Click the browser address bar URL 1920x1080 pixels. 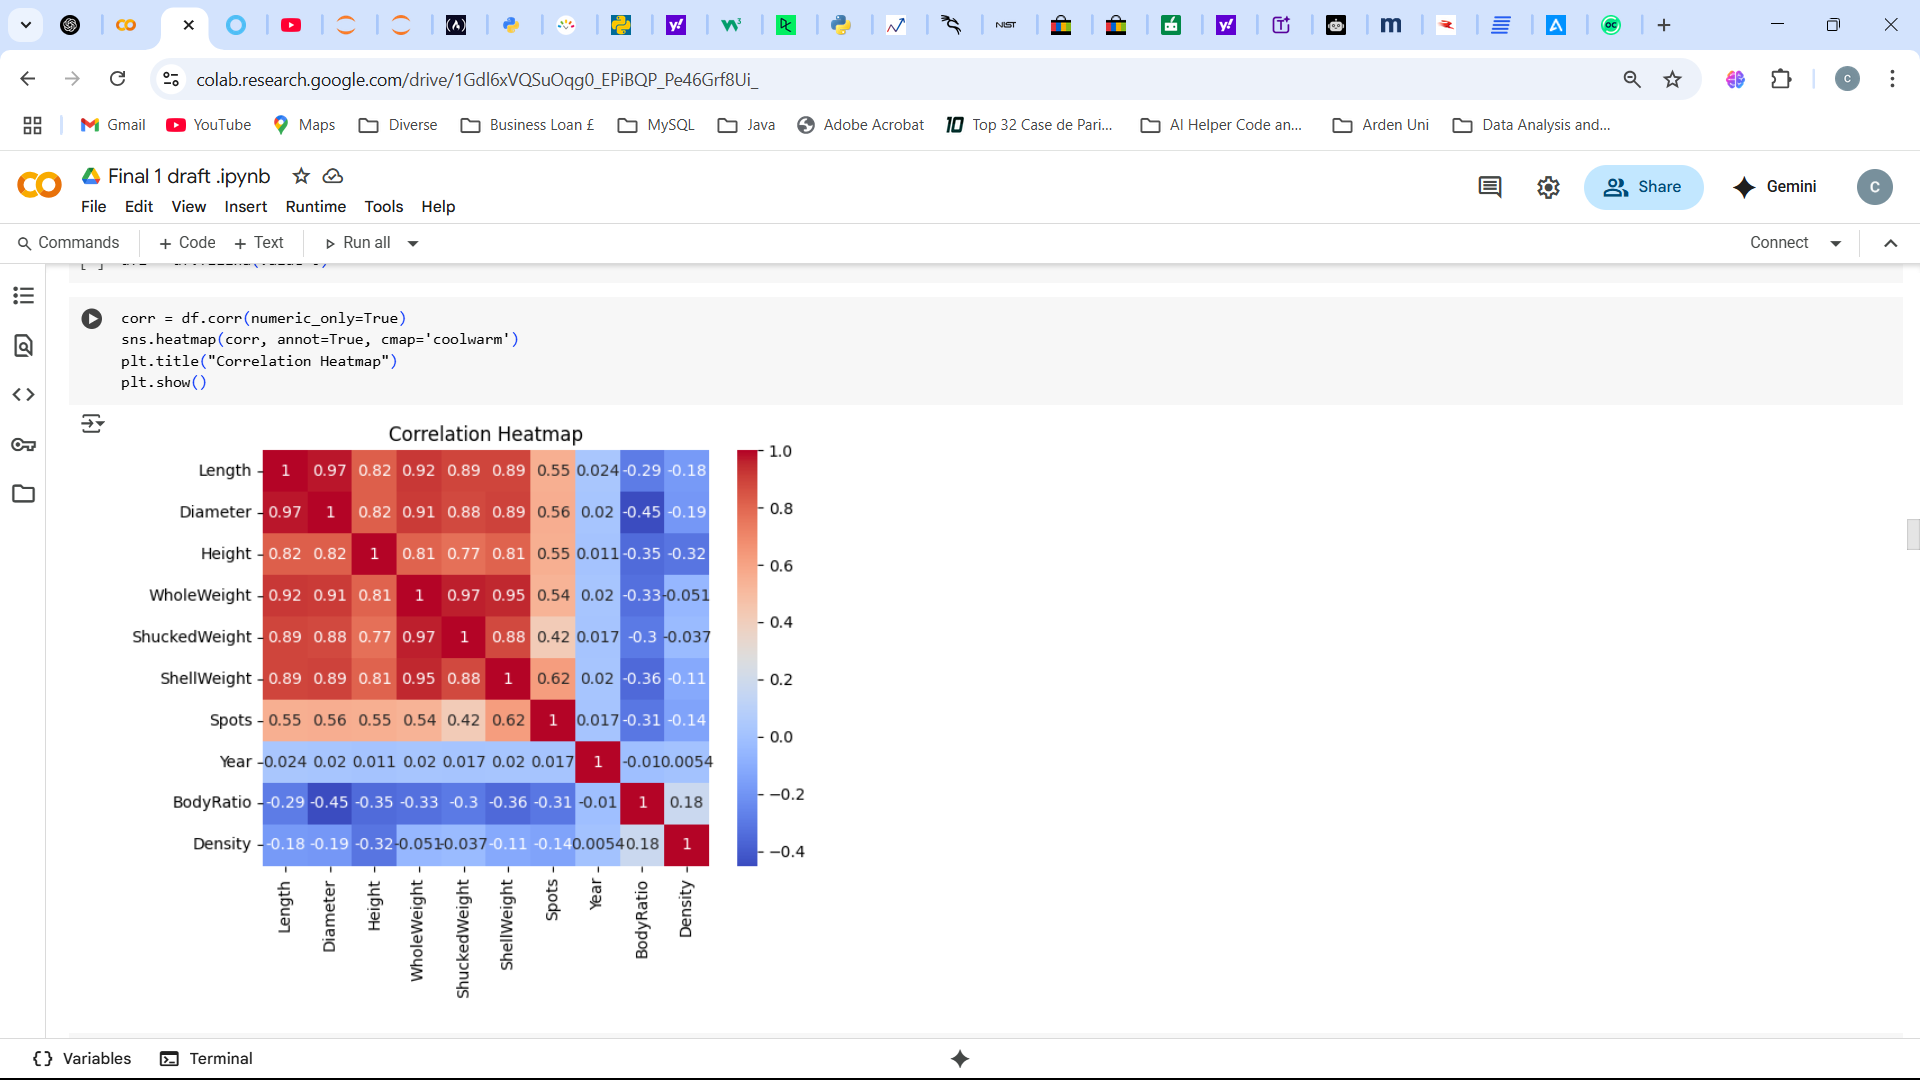tap(476, 79)
